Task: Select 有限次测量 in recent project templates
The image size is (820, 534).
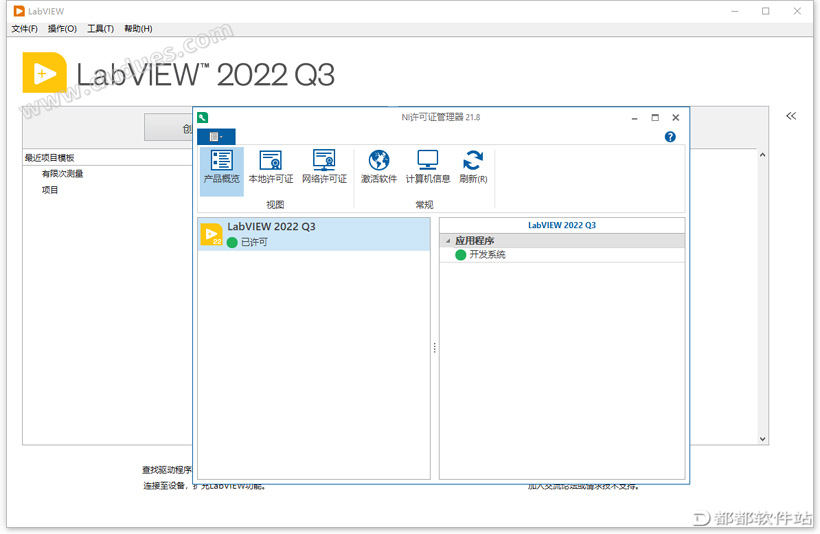Action: 62,174
